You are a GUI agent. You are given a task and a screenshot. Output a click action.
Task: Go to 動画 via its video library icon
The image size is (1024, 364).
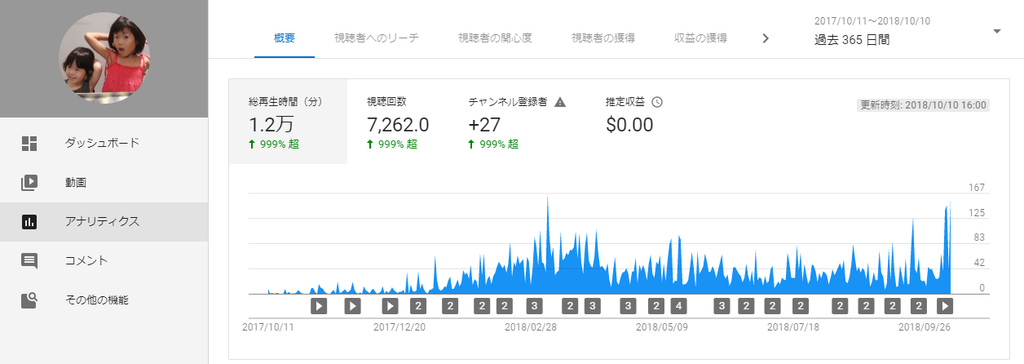29,183
